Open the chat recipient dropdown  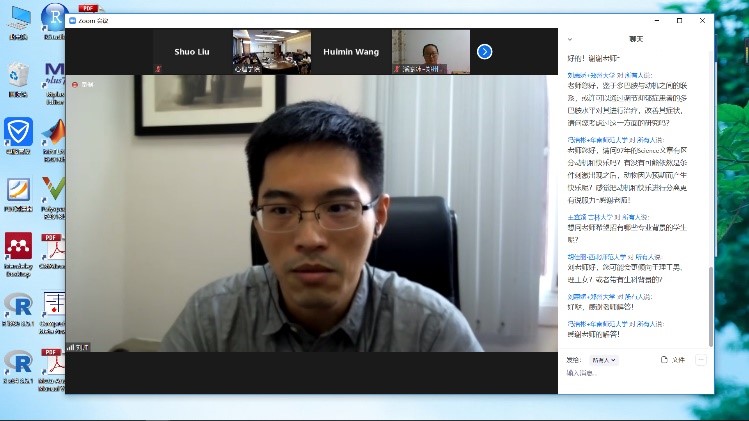pyautogui.click(x=604, y=359)
